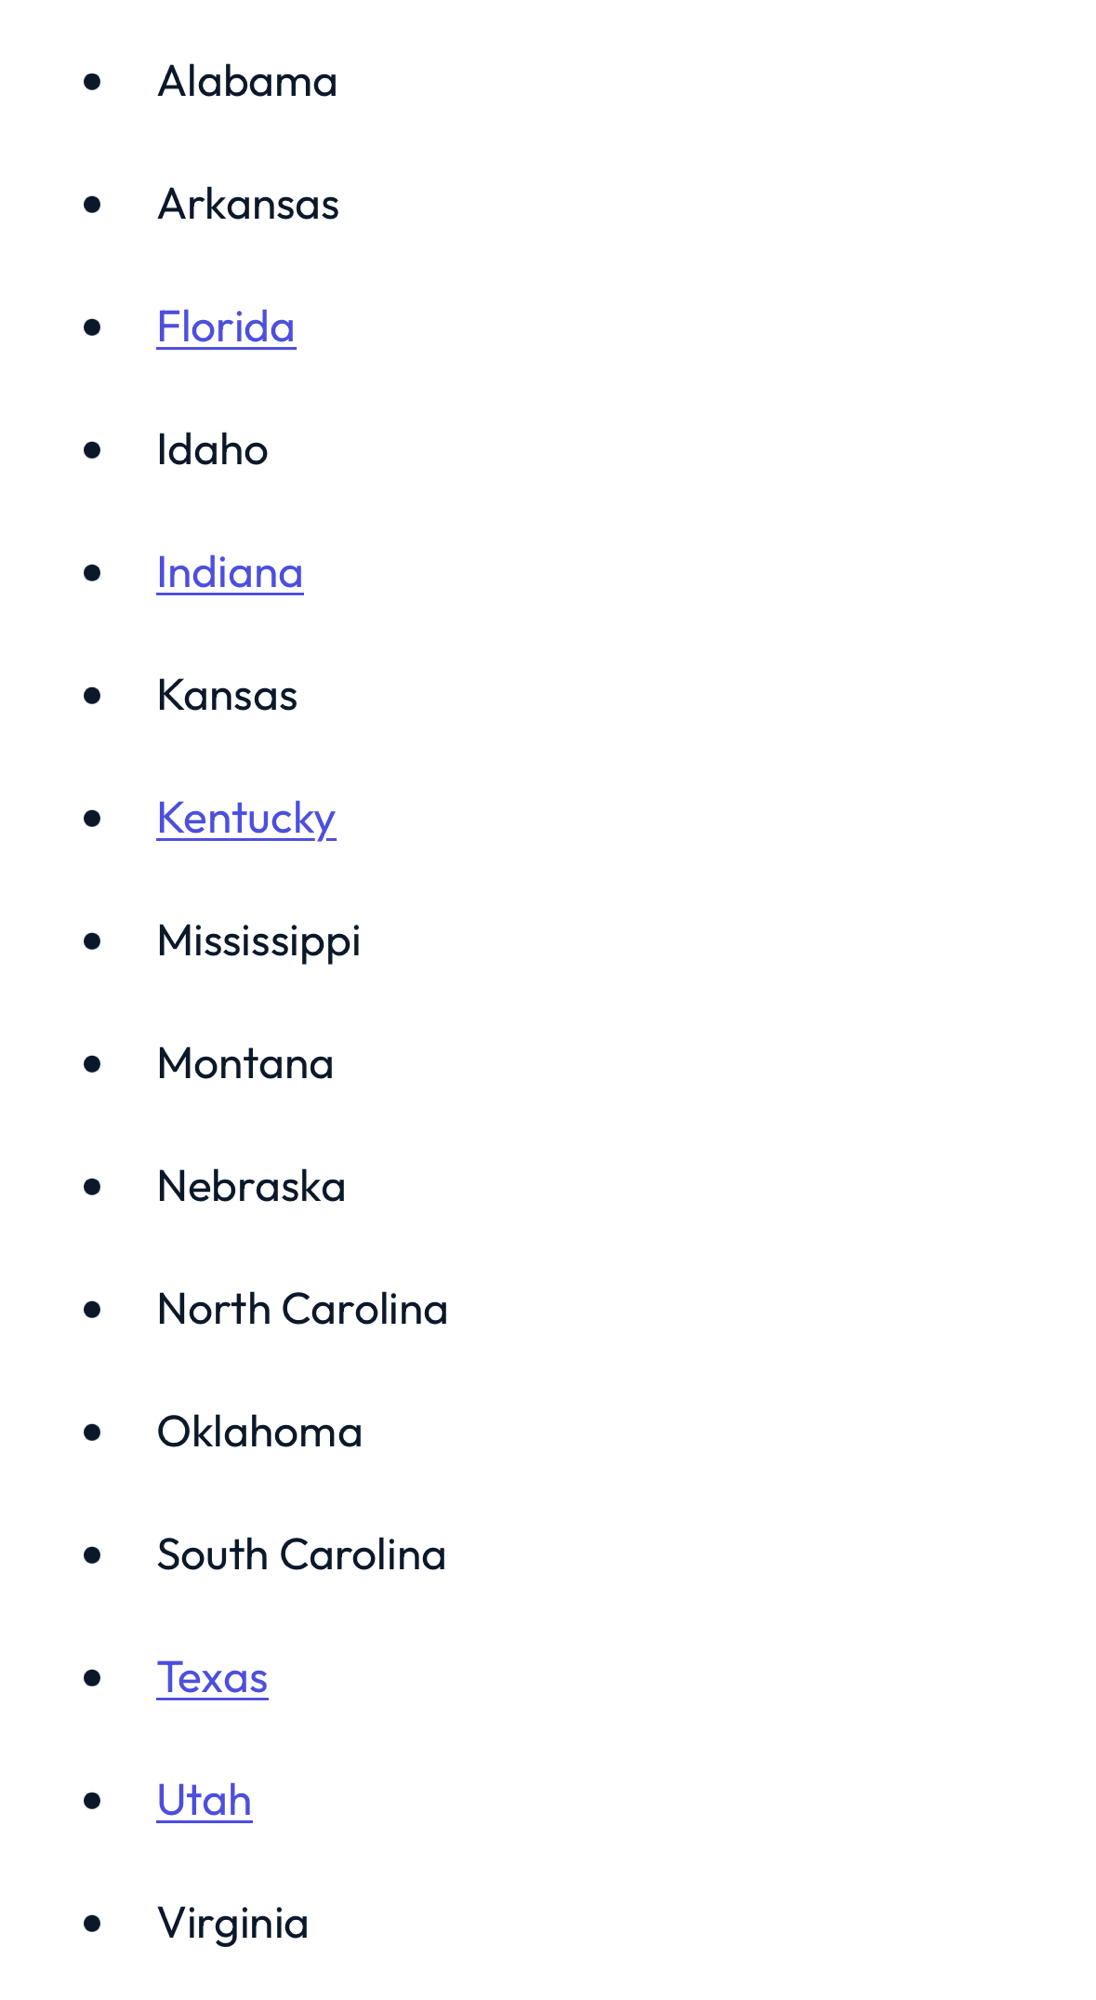1096x2000 pixels.
Task: Click the South Carolina list item
Action: (x=301, y=1555)
